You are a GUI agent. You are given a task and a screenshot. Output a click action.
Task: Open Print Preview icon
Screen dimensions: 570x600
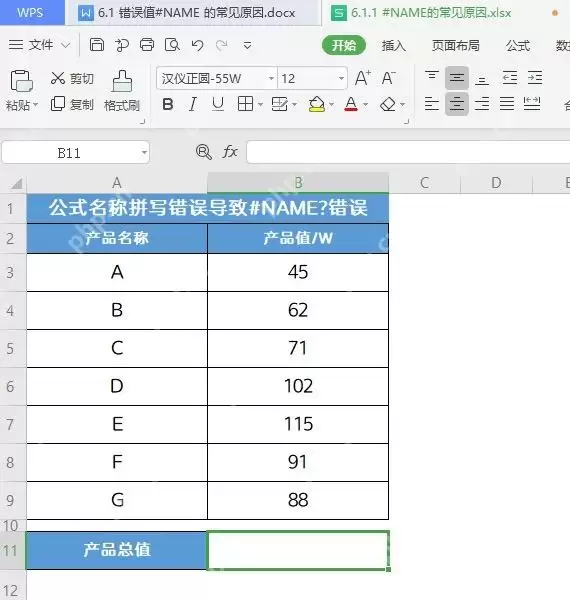point(172,45)
